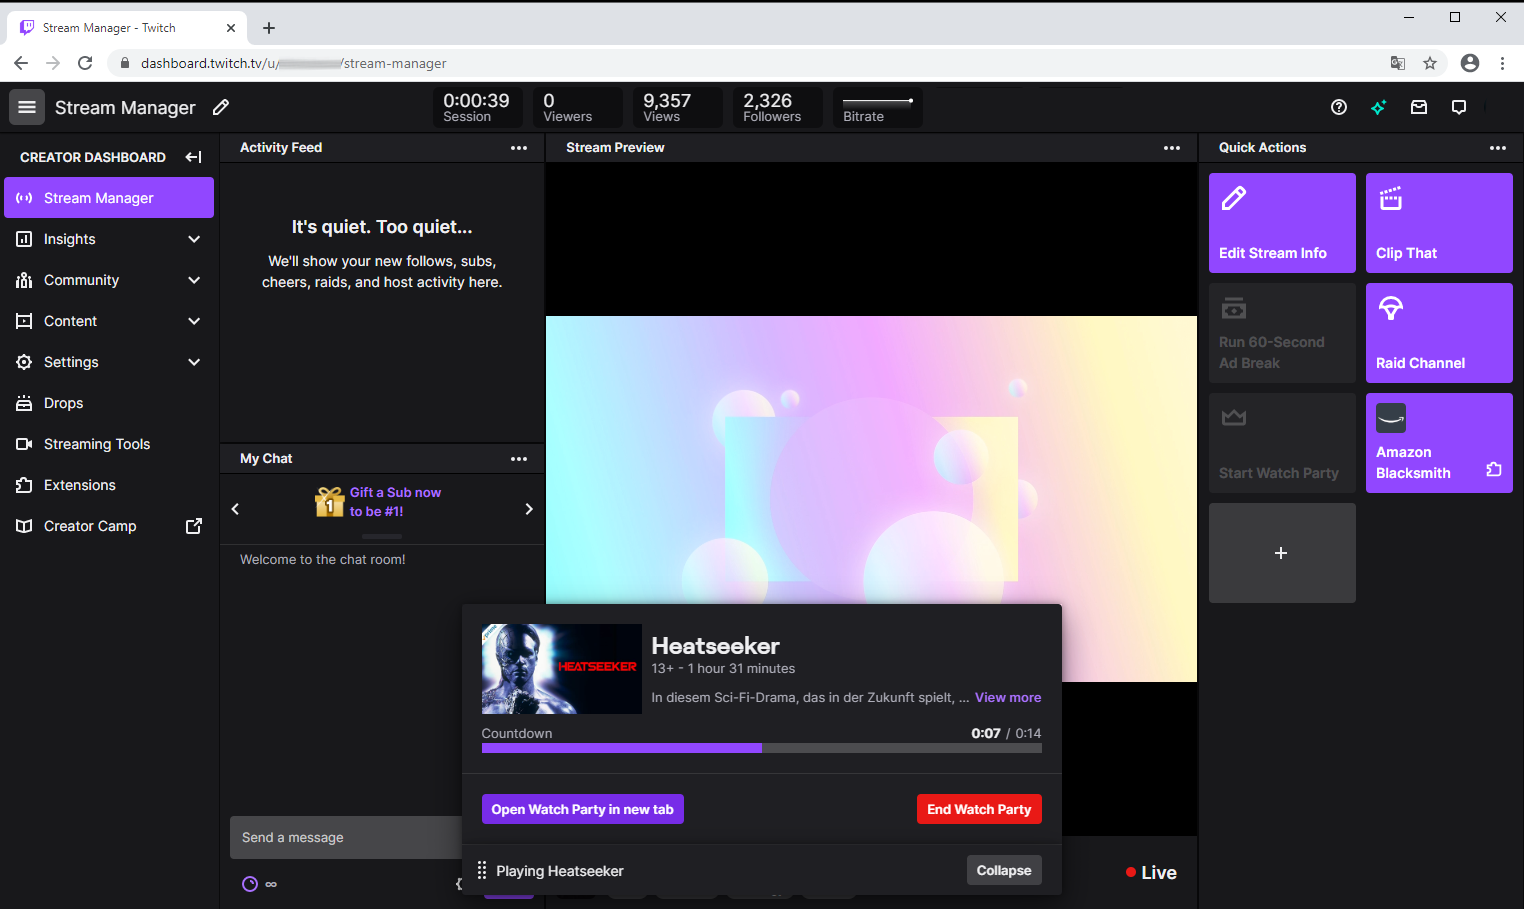Open the inbox notifications icon
Image resolution: width=1524 pixels, height=909 pixels.
[1419, 107]
